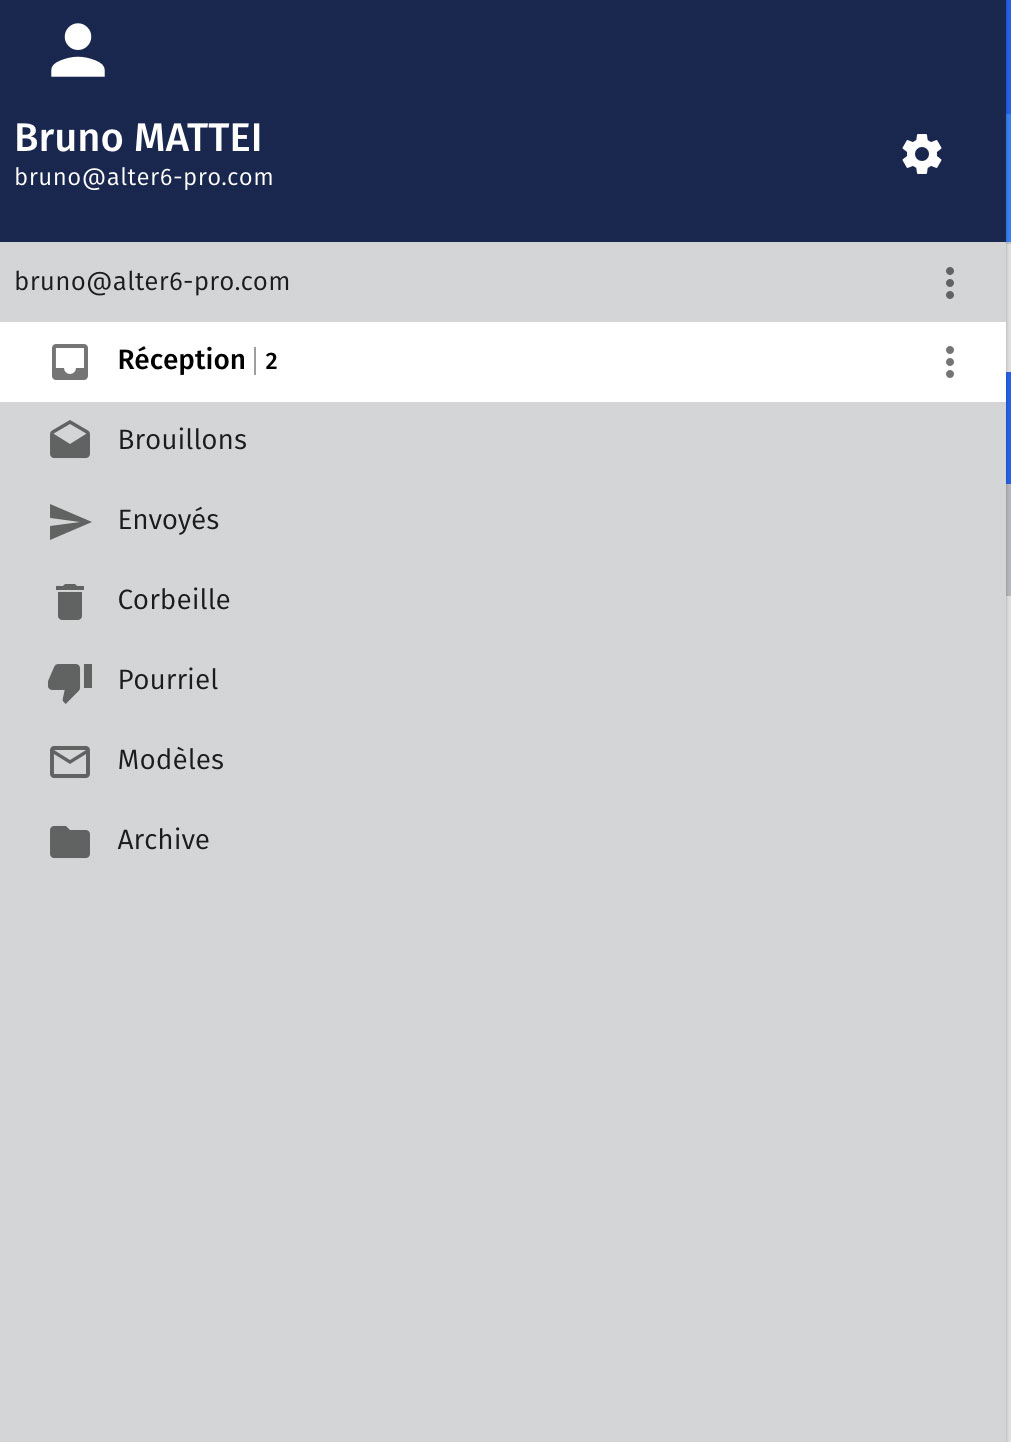Click the bruno@alter6-pro.com account row

(503, 282)
